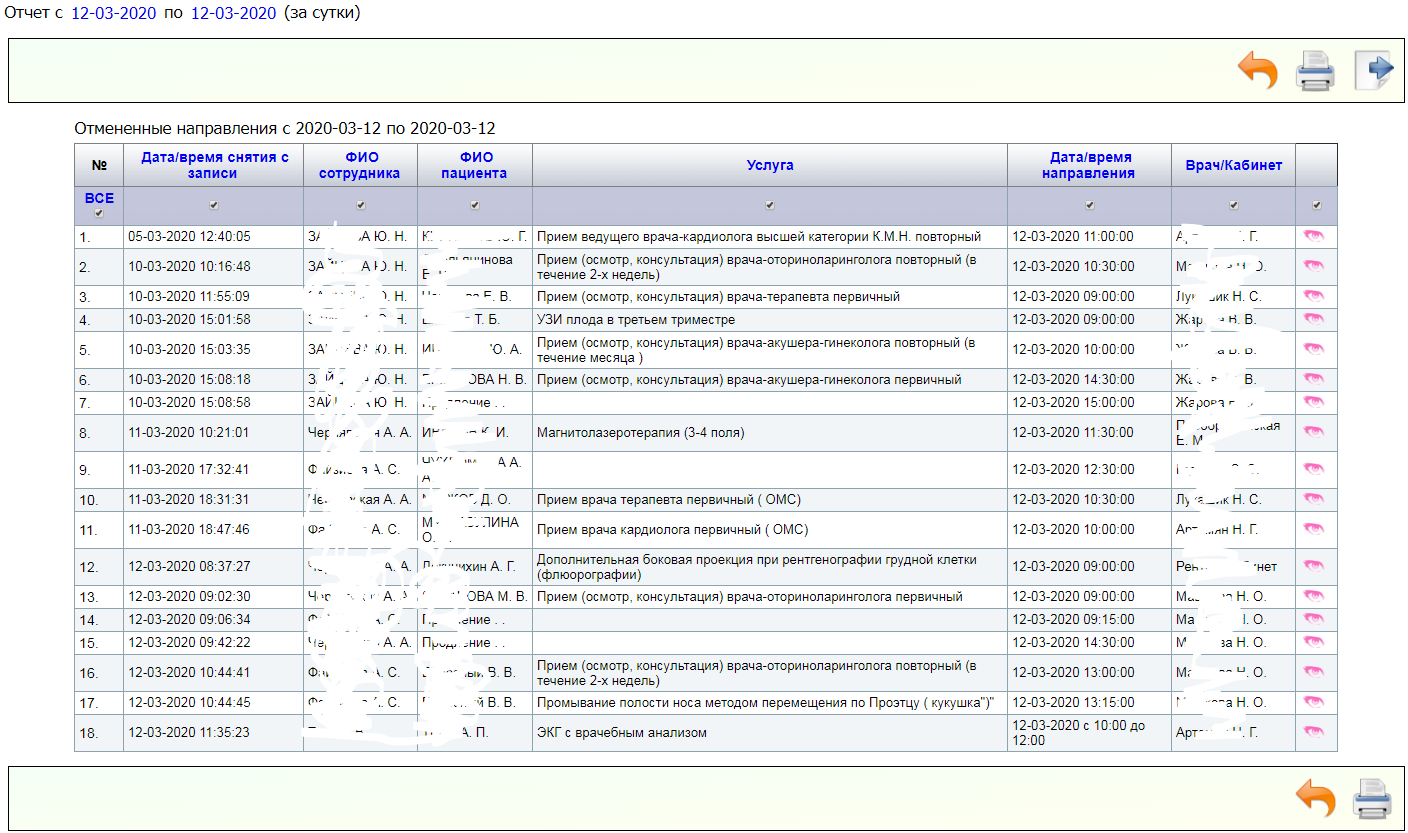1408x833 pixels.
Task: Click pink eye icon in row 12
Action: 1314,566
